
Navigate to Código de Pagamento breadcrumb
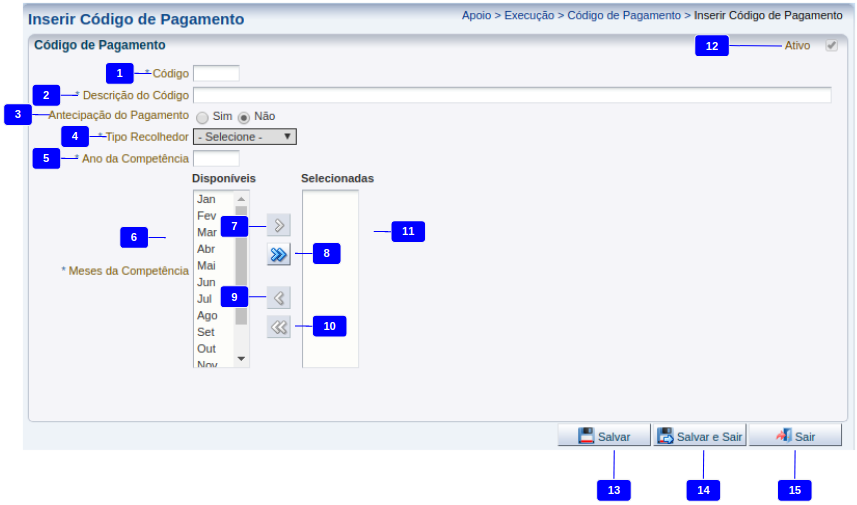pyautogui.click(x=624, y=16)
